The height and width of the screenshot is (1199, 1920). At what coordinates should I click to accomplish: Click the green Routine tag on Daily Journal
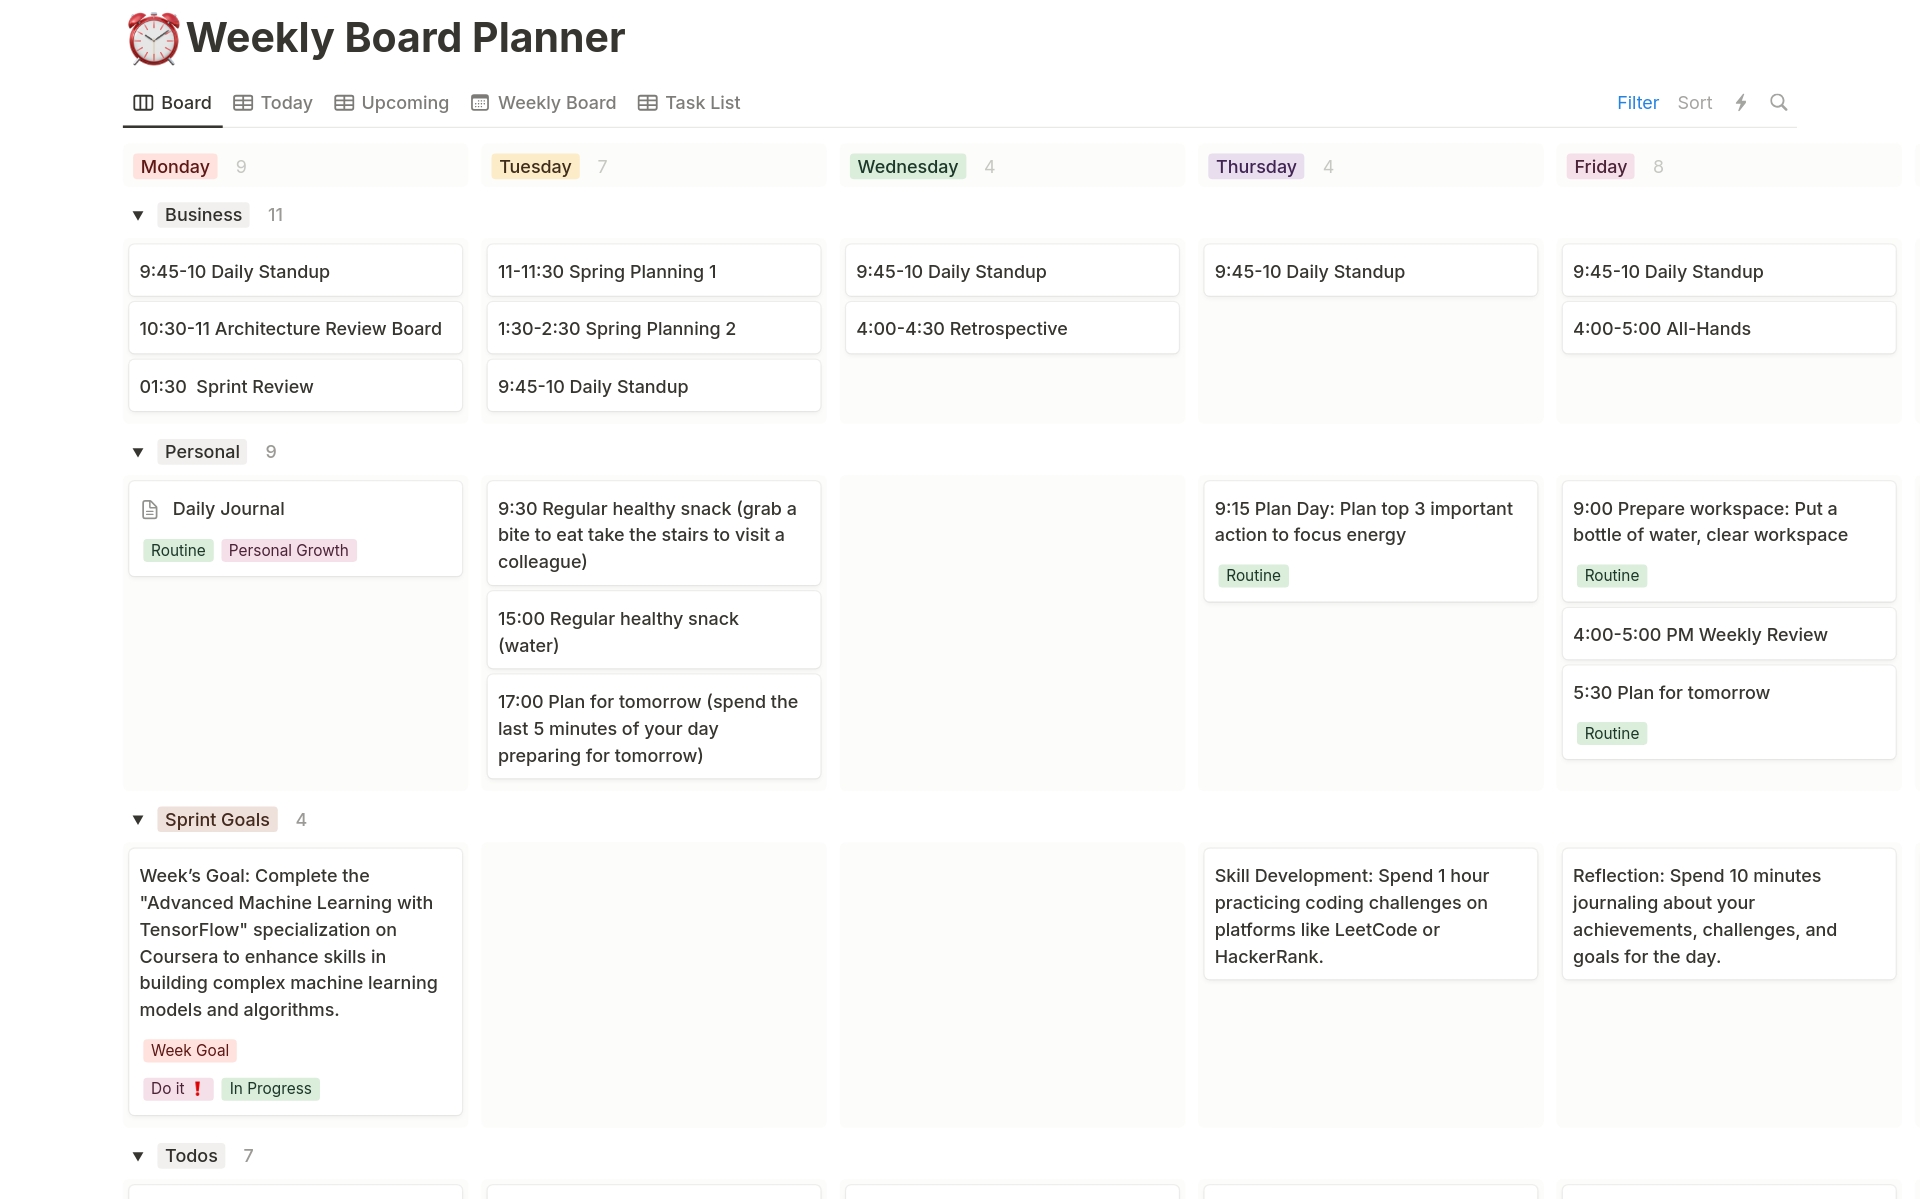pos(178,550)
